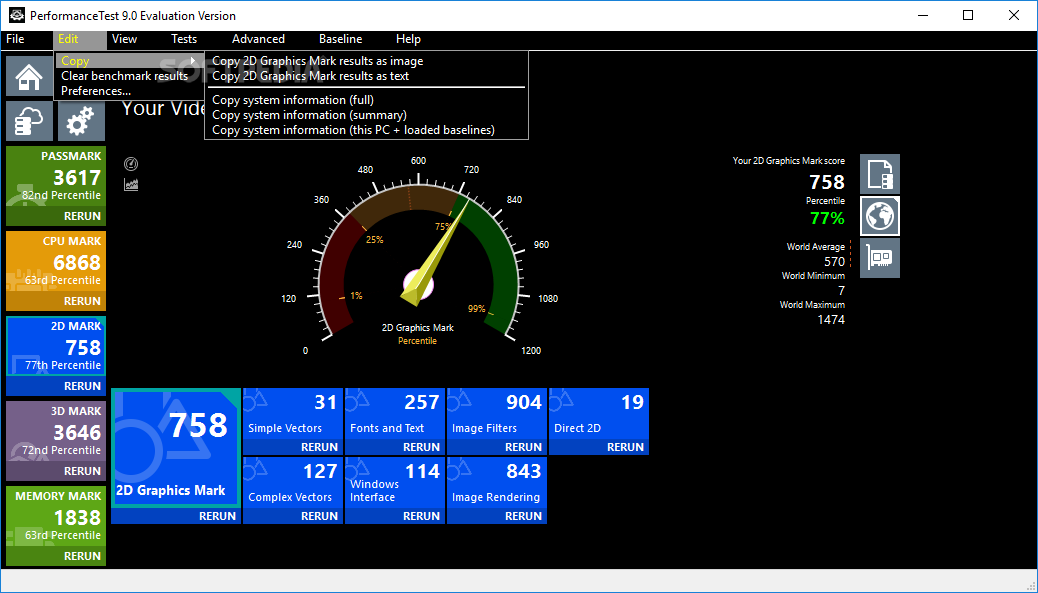
Task: Open the cloud baseline manager icon
Action: coord(29,121)
